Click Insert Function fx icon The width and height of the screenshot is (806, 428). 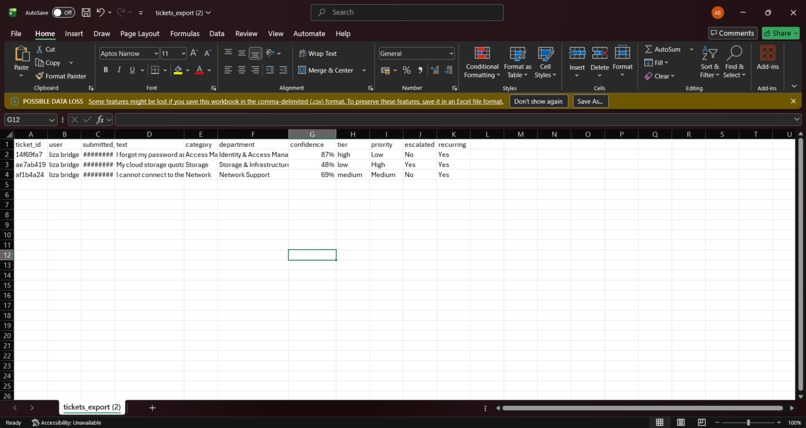(x=100, y=120)
